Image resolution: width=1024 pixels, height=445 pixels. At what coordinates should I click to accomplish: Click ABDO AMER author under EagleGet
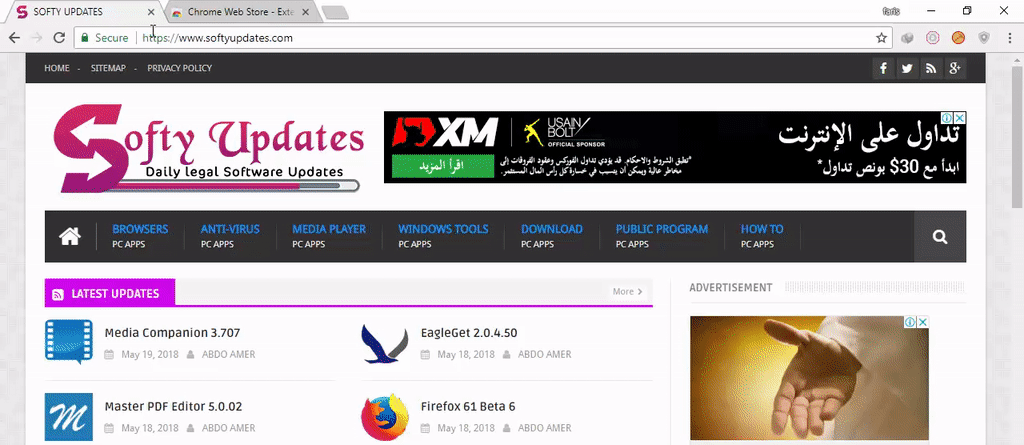coord(545,354)
